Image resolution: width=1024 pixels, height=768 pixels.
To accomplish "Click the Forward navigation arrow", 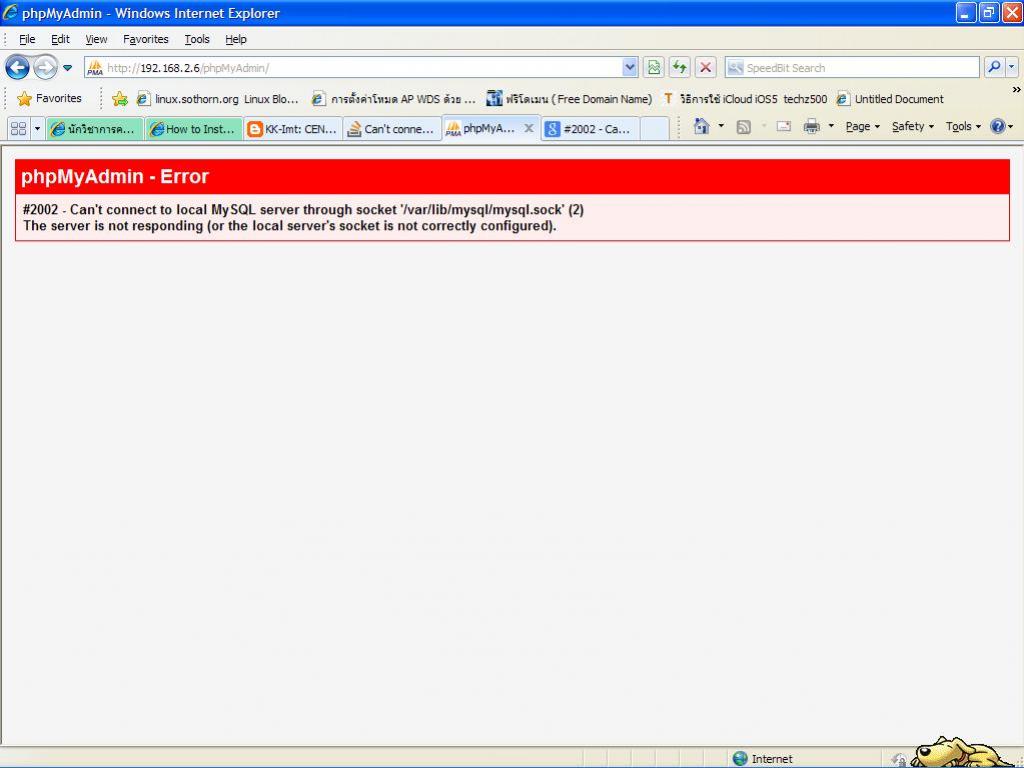I will (x=45, y=67).
